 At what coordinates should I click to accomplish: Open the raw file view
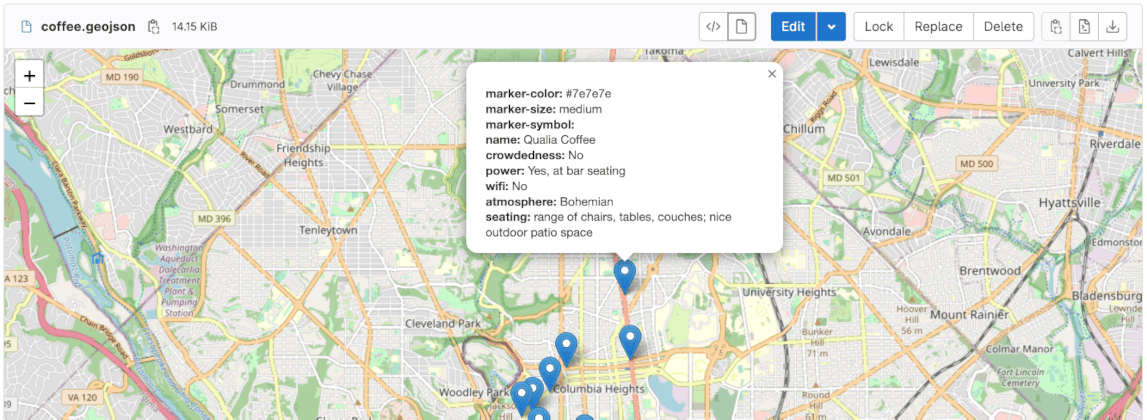coord(1084,27)
